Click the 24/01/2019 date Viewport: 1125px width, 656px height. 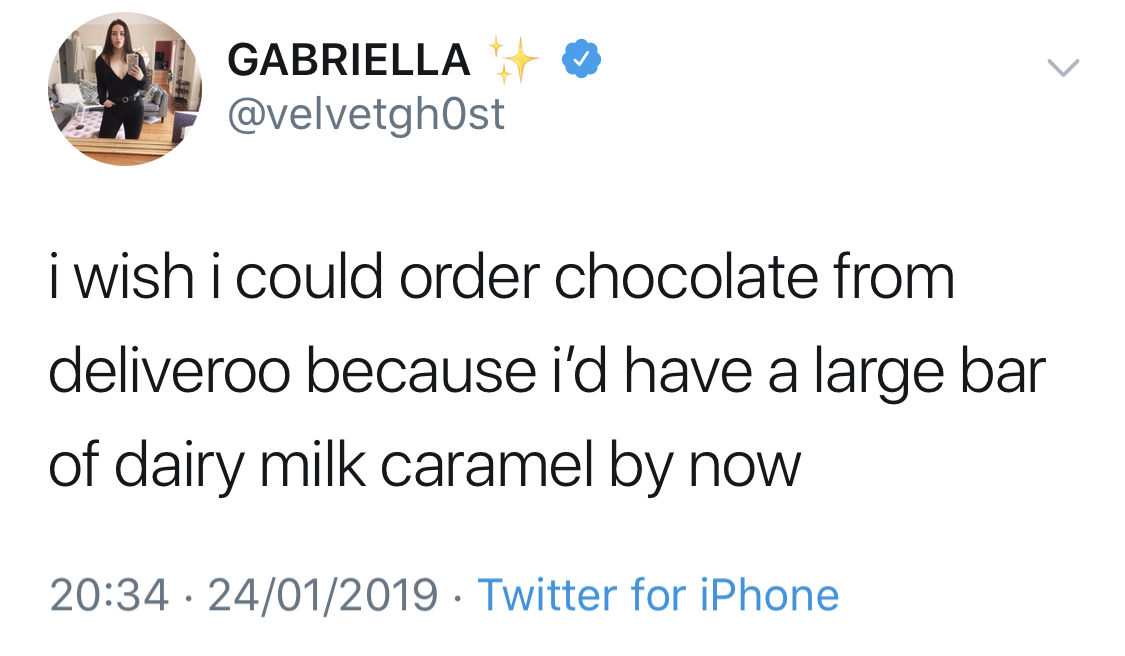click(323, 595)
